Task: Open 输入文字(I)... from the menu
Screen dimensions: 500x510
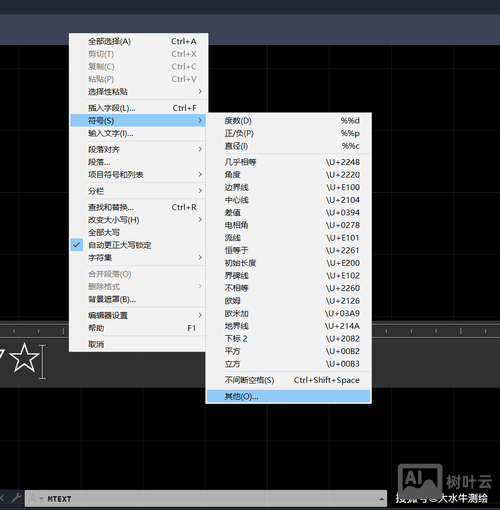Action: pyautogui.click(x=138, y=133)
